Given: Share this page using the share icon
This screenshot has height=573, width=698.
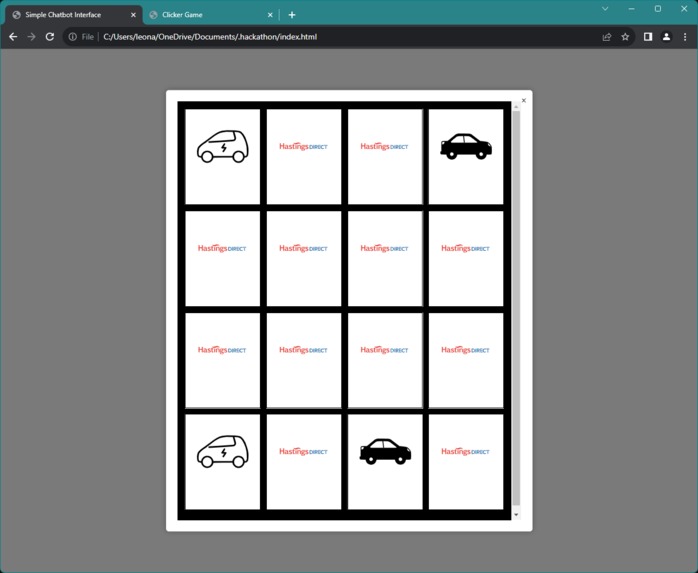Looking at the screenshot, I should pyautogui.click(x=607, y=37).
